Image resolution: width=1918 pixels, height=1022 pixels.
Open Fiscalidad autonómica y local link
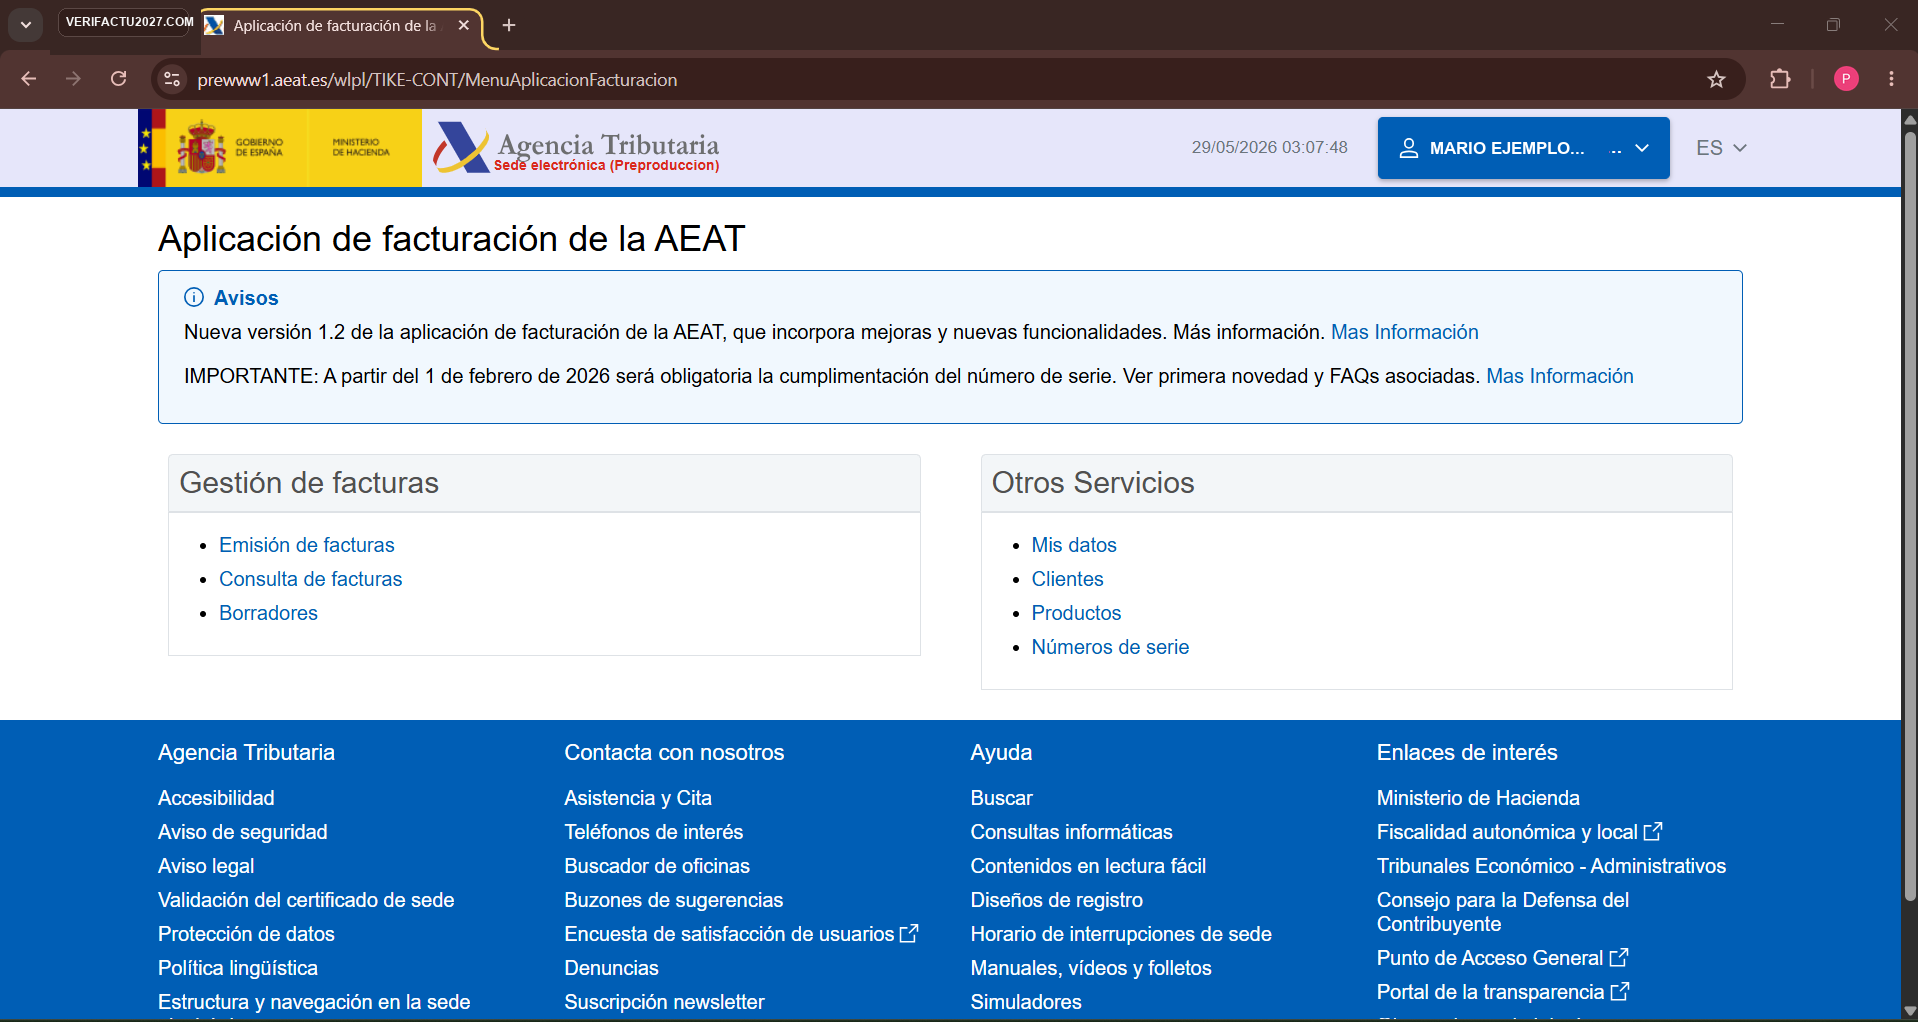tap(1519, 832)
